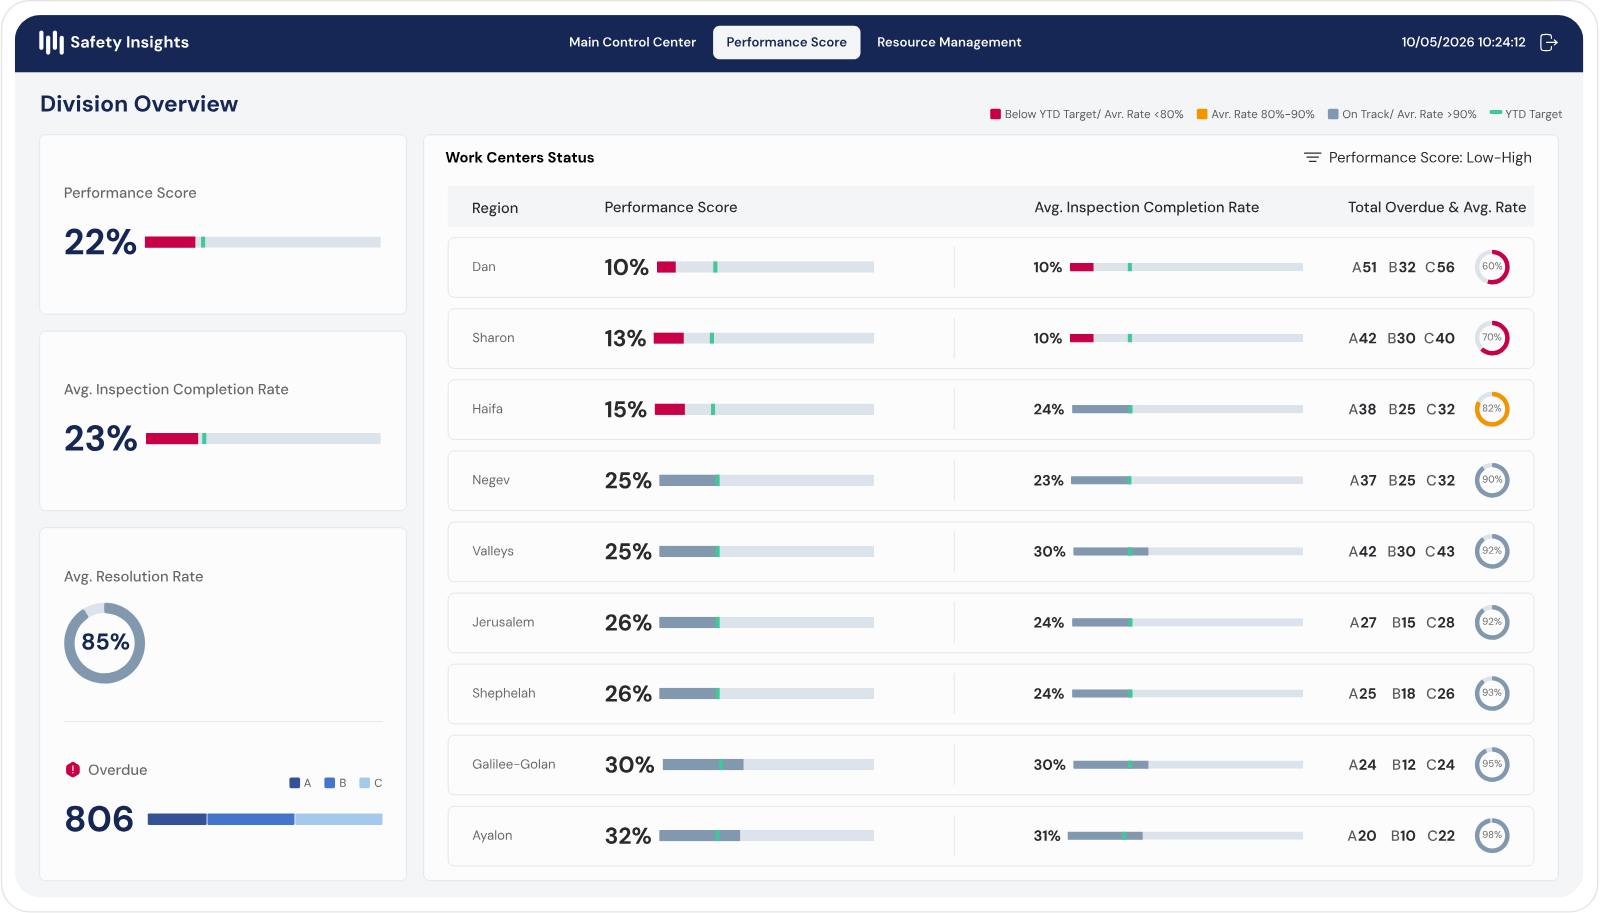
Task: Click Haifa's orange 82% rate ring
Action: point(1492,409)
